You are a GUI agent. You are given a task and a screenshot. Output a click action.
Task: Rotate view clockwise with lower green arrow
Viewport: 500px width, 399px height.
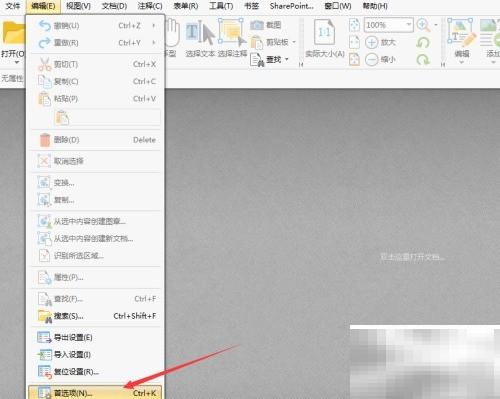(x=423, y=60)
